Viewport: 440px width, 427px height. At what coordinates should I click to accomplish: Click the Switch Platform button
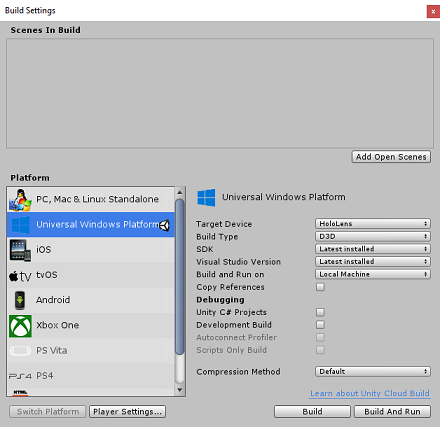click(x=48, y=412)
